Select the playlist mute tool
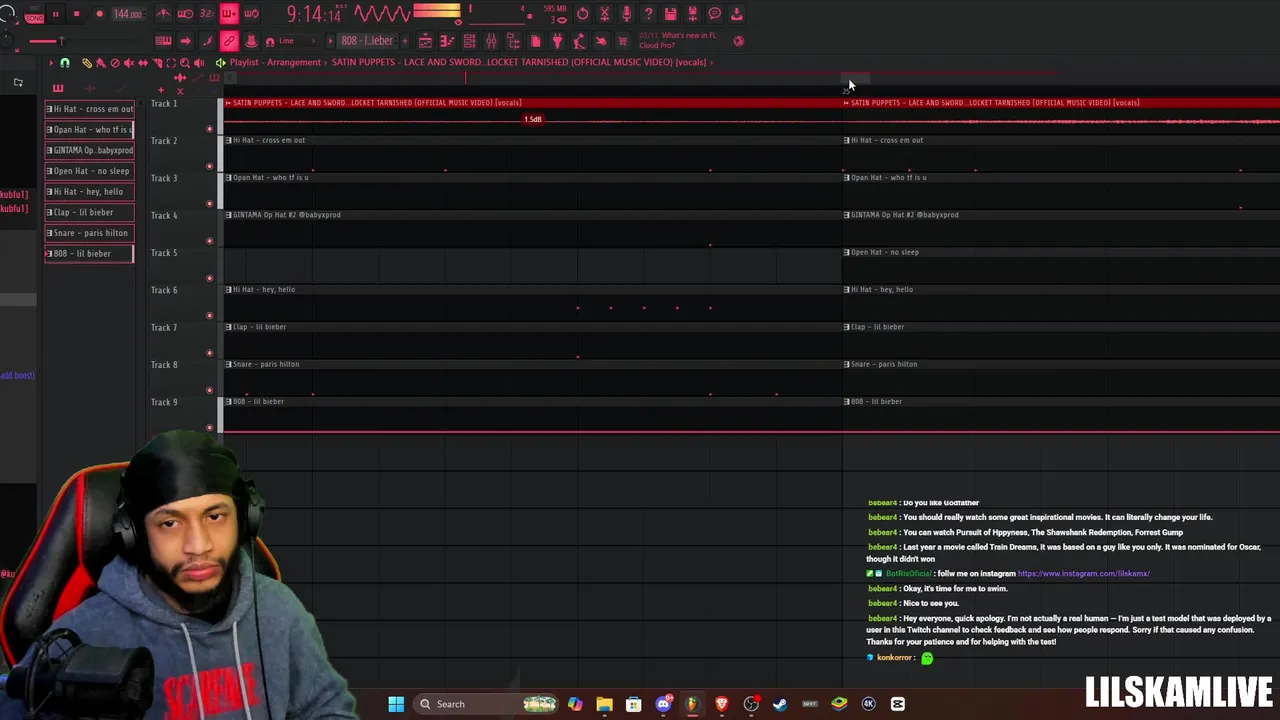 tap(129, 63)
